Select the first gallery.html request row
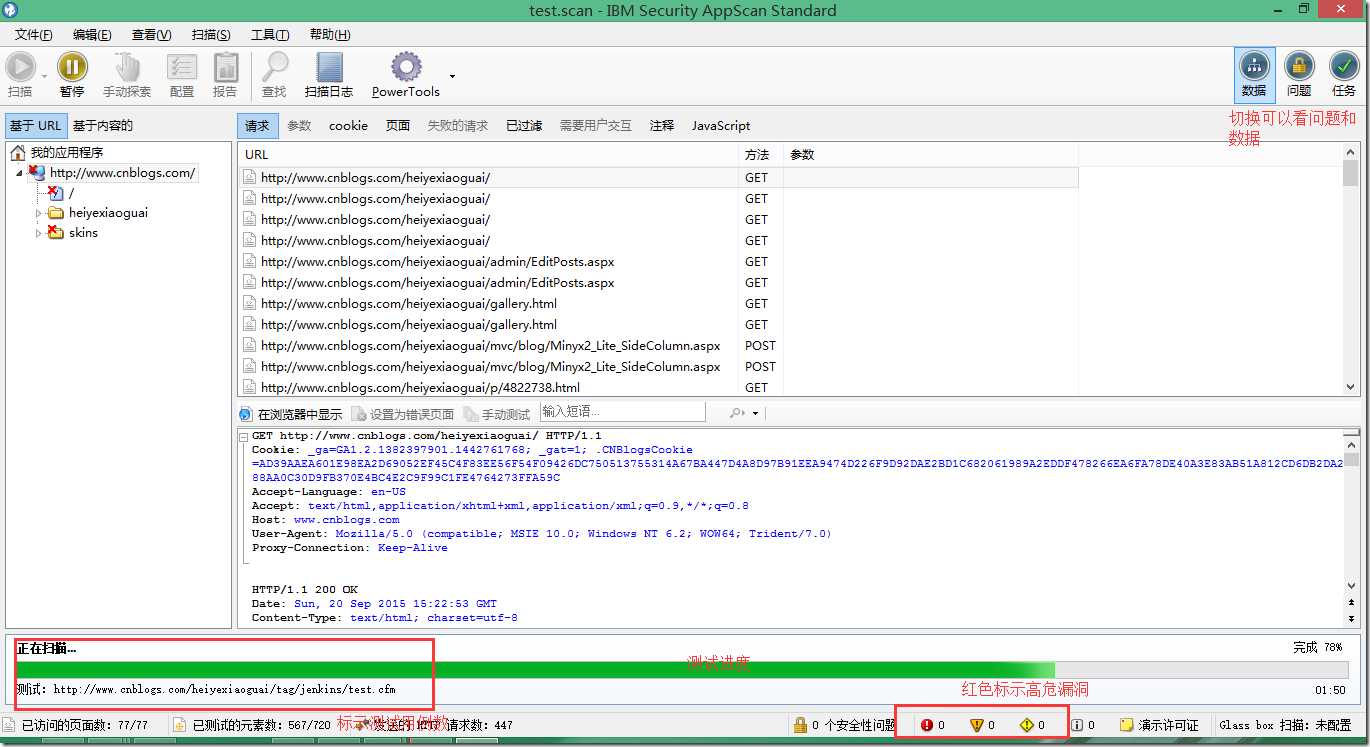This screenshot has width=1370, height=747. (x=658, y=304)
